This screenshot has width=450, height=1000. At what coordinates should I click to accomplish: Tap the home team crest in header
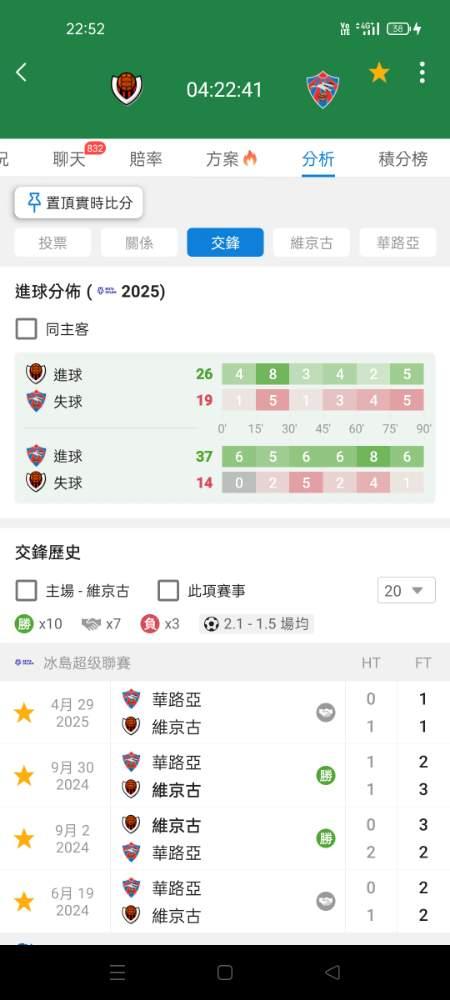pyautogui.click(x=127, y=88)
